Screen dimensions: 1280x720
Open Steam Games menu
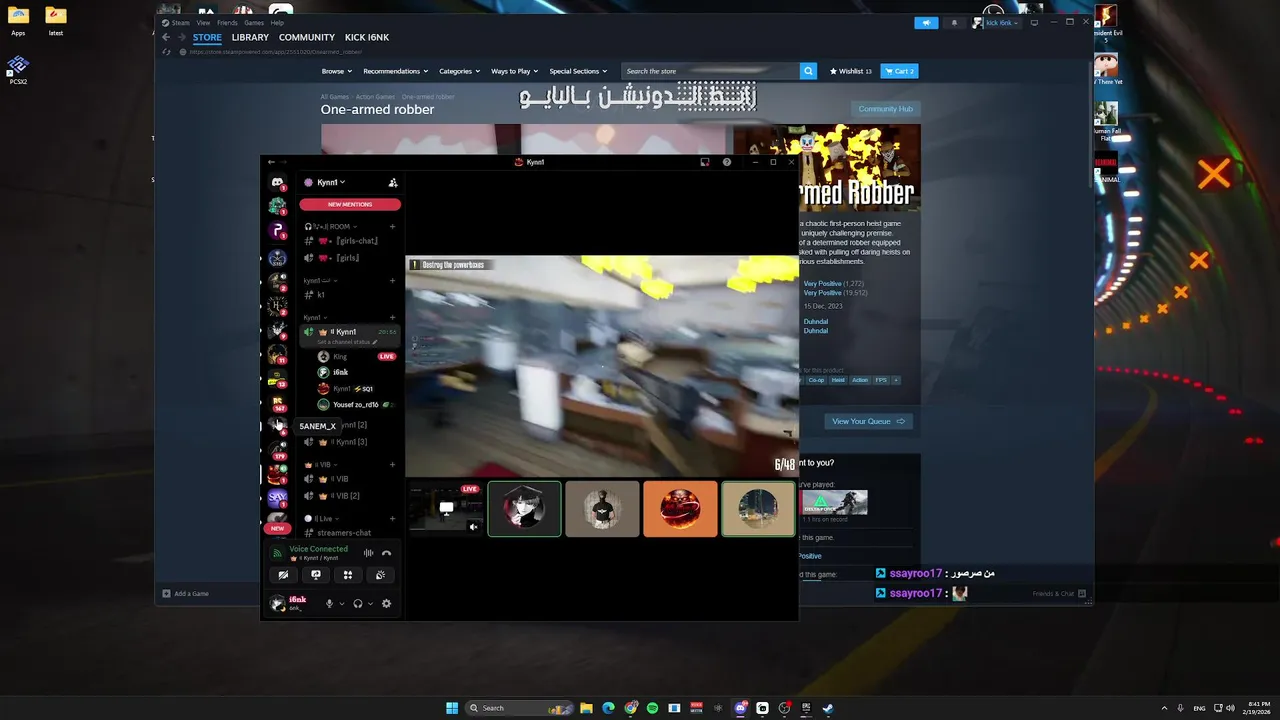[x=254, y=22]
